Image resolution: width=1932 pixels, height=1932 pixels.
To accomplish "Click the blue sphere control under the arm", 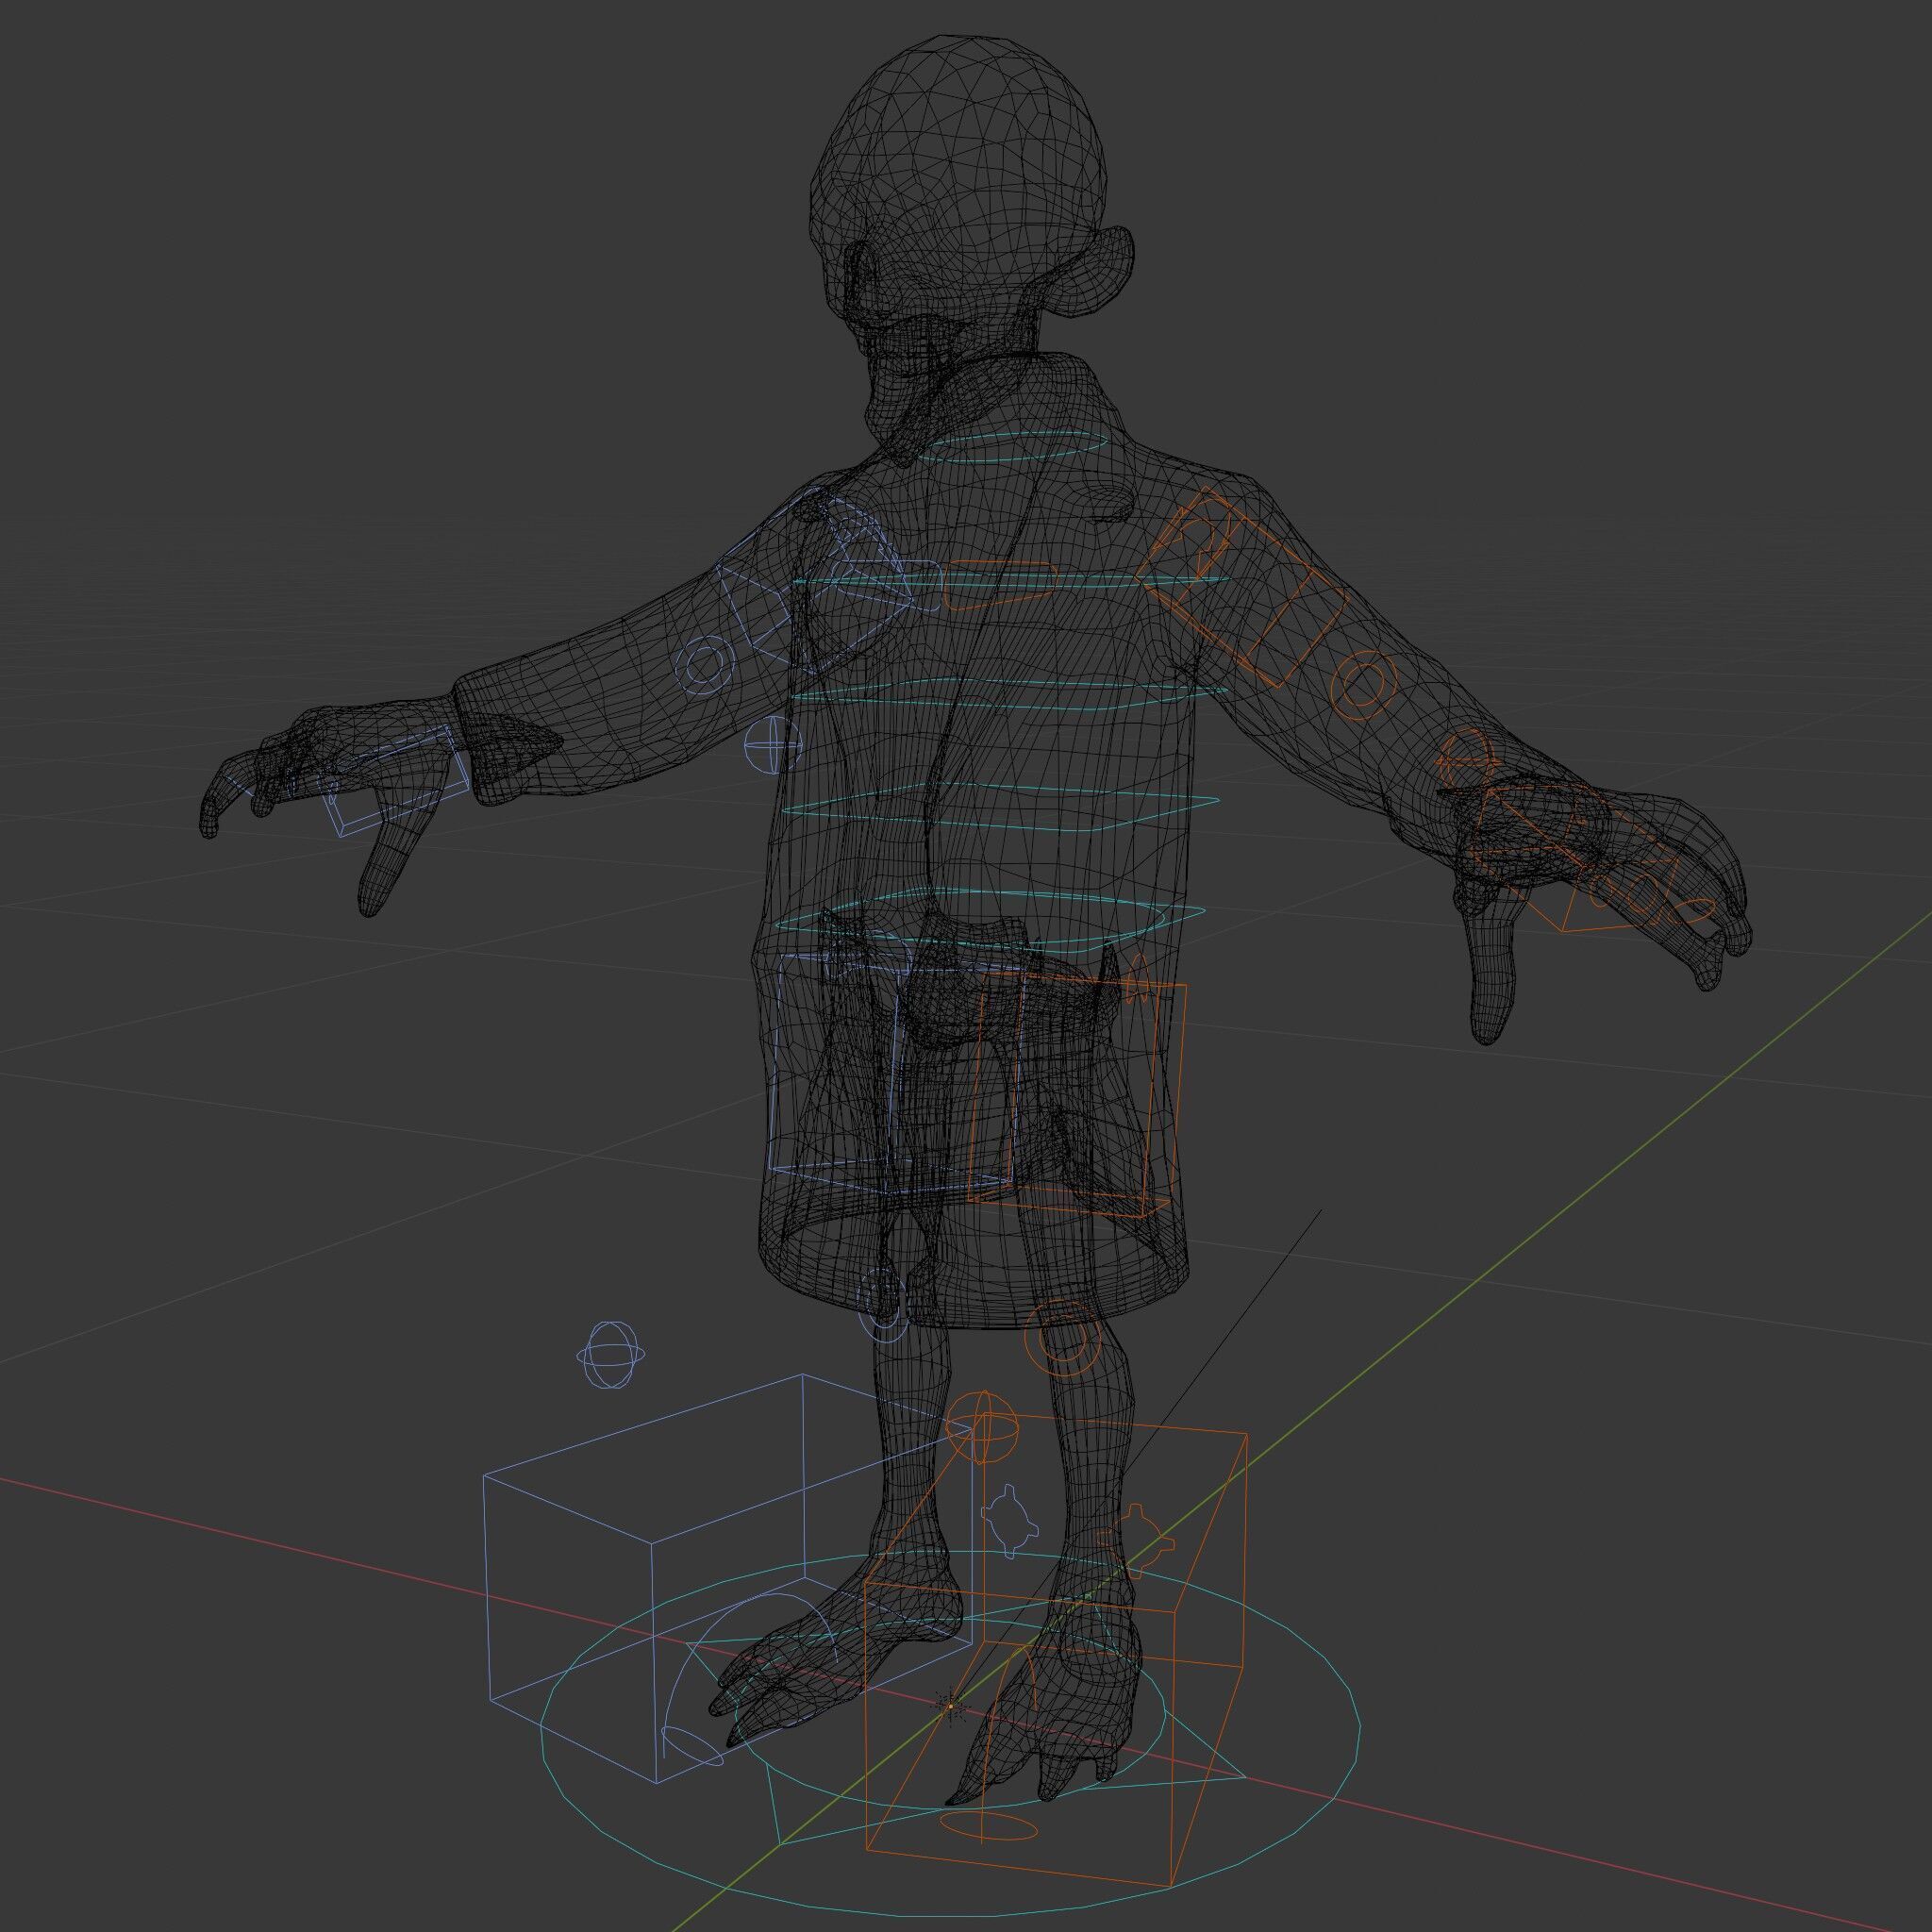I will pyautogui.click(x=773, y=744).
